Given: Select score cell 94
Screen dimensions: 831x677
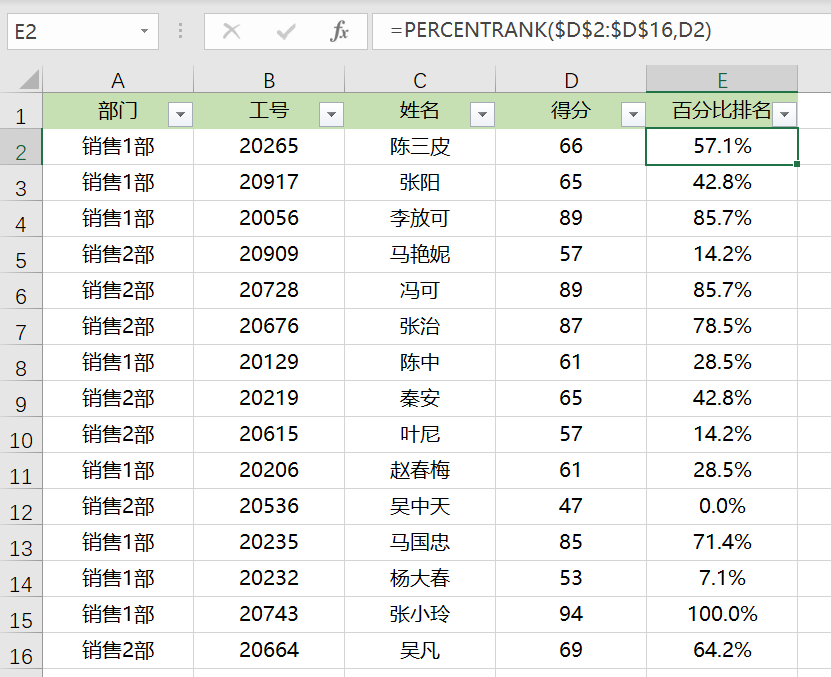Looking at the screenshot, I should pos(571,614).
